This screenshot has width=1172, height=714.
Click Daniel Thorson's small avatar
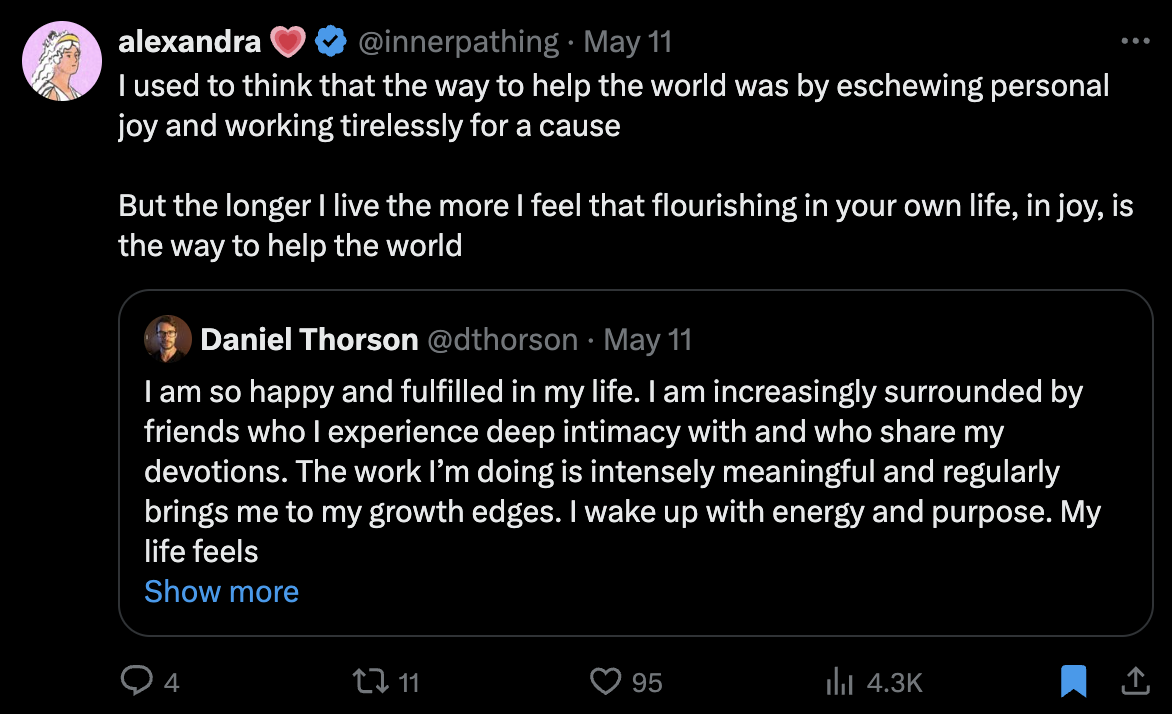(x=168, y=339)
